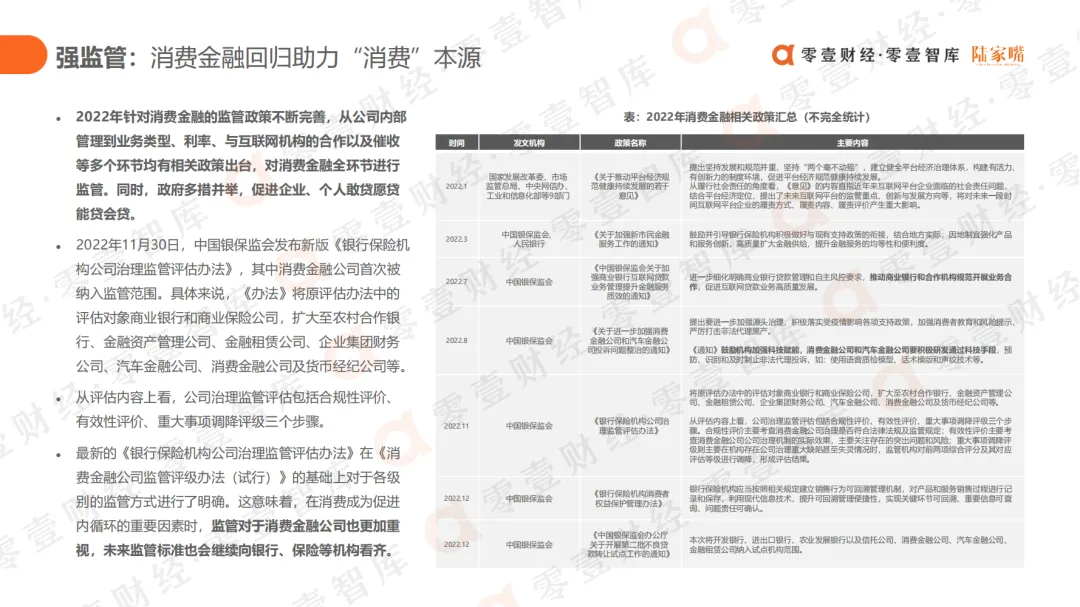The height and width of the screenshot is (607, 1080).
Task: Click the 2022.11 date cell
Action: 456,426
